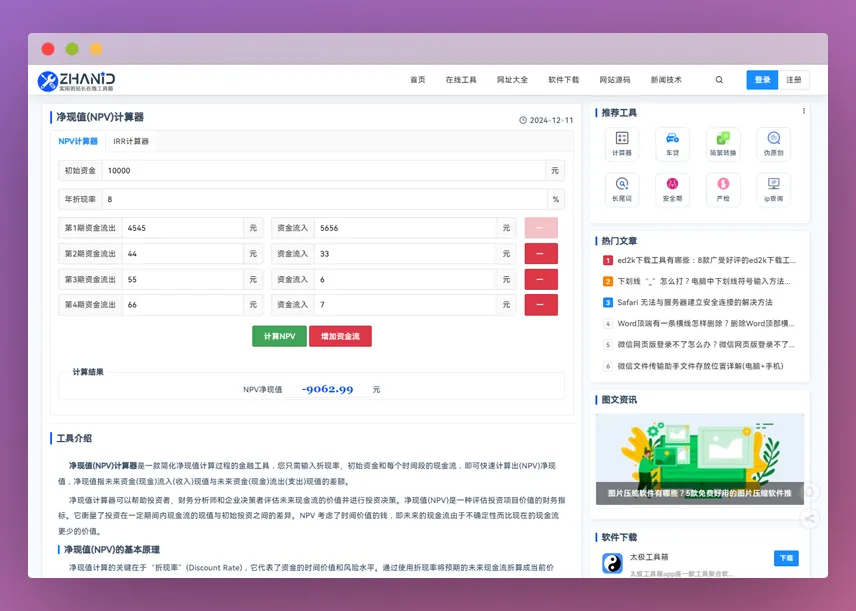Open the ip查询 lookup tool icon

point(774,189)
